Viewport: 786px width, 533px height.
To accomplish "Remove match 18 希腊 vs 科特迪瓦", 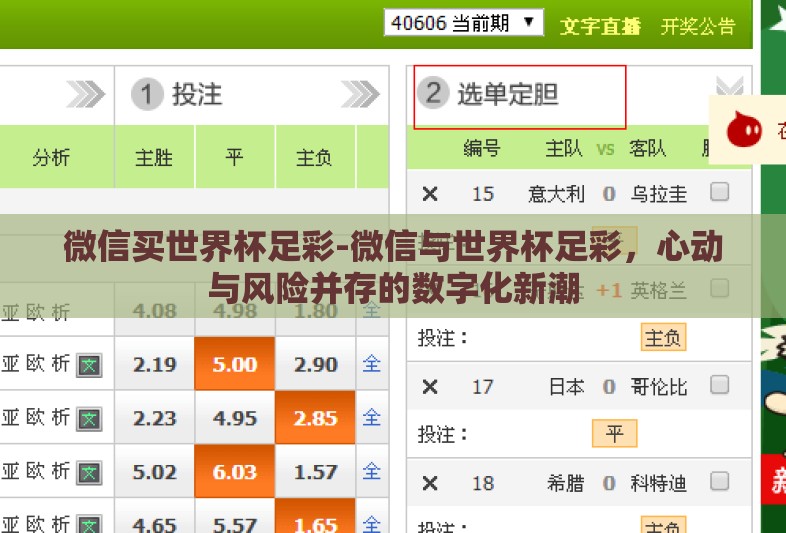I will pyautogui.click(x=430, y=483).
